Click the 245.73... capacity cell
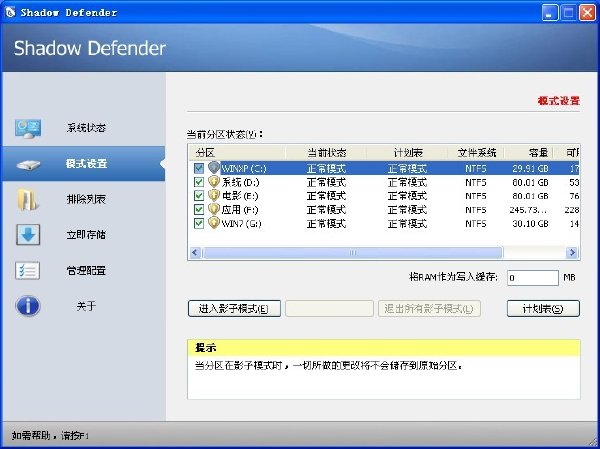This screenshot has height=449, width=600. 529,210
